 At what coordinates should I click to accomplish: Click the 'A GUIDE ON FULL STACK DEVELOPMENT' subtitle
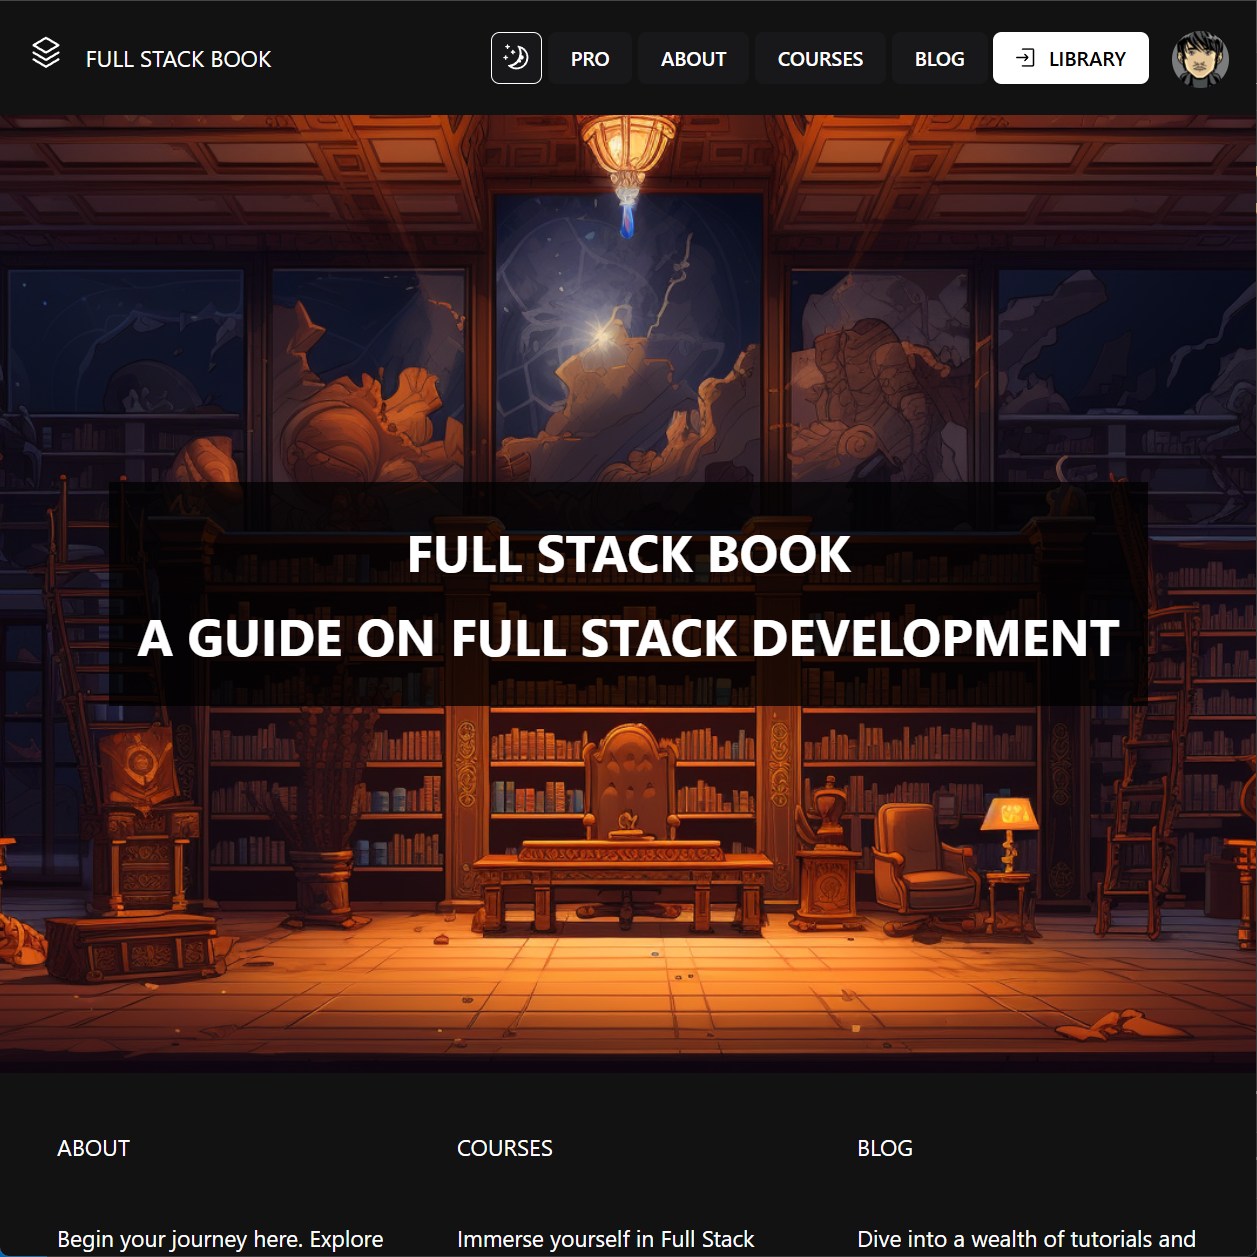pyautogui.click(x=628, y=638)
